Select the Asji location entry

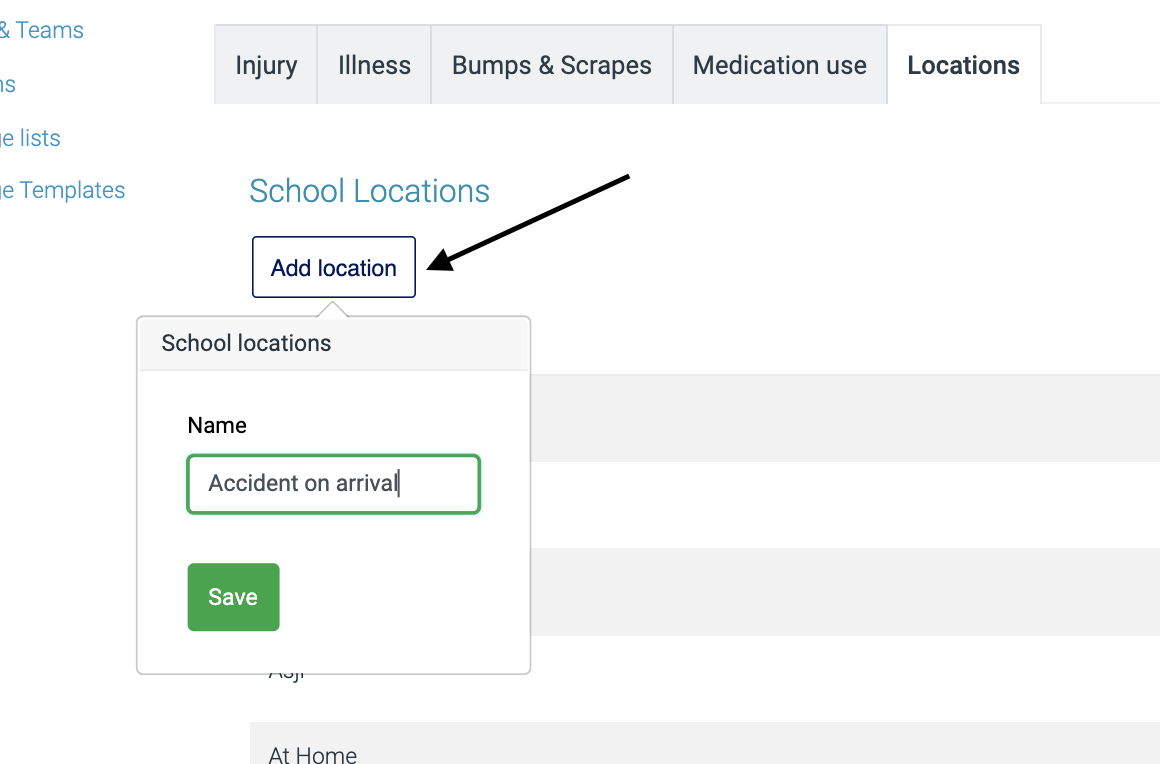289,668
